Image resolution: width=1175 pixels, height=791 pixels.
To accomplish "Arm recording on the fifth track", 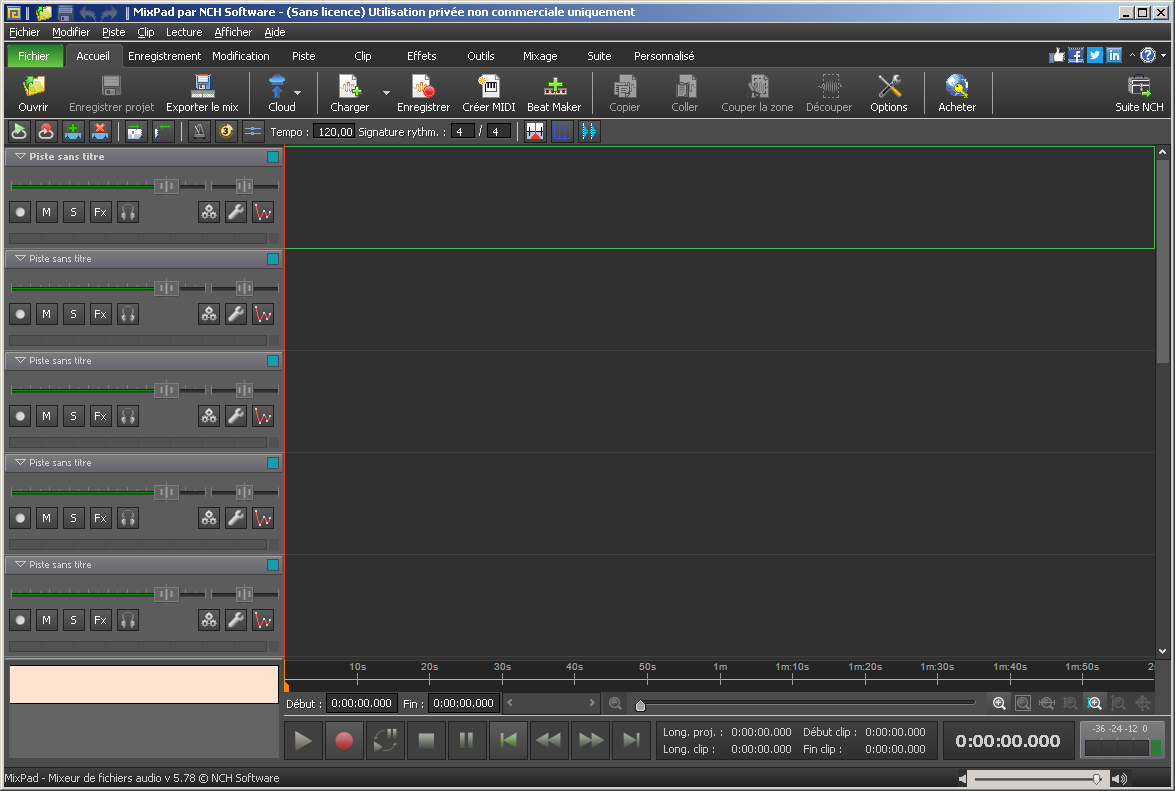I will pyautogui.click(x=20, y=619).
